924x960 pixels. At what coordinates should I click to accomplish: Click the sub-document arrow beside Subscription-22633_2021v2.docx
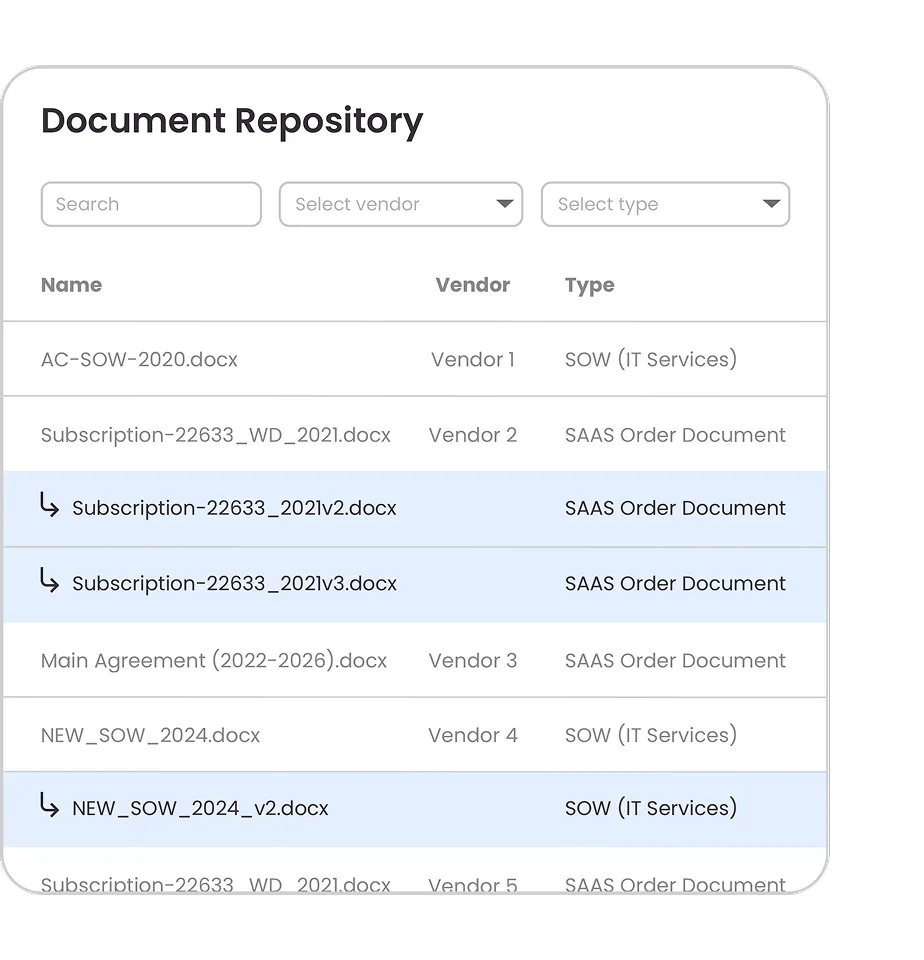[50, 504]
